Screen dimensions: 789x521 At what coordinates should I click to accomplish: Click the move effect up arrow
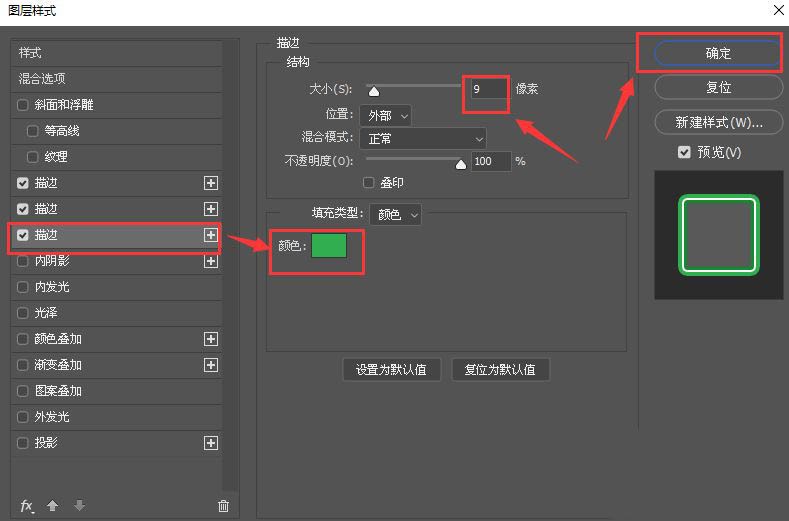pos(53,506)
